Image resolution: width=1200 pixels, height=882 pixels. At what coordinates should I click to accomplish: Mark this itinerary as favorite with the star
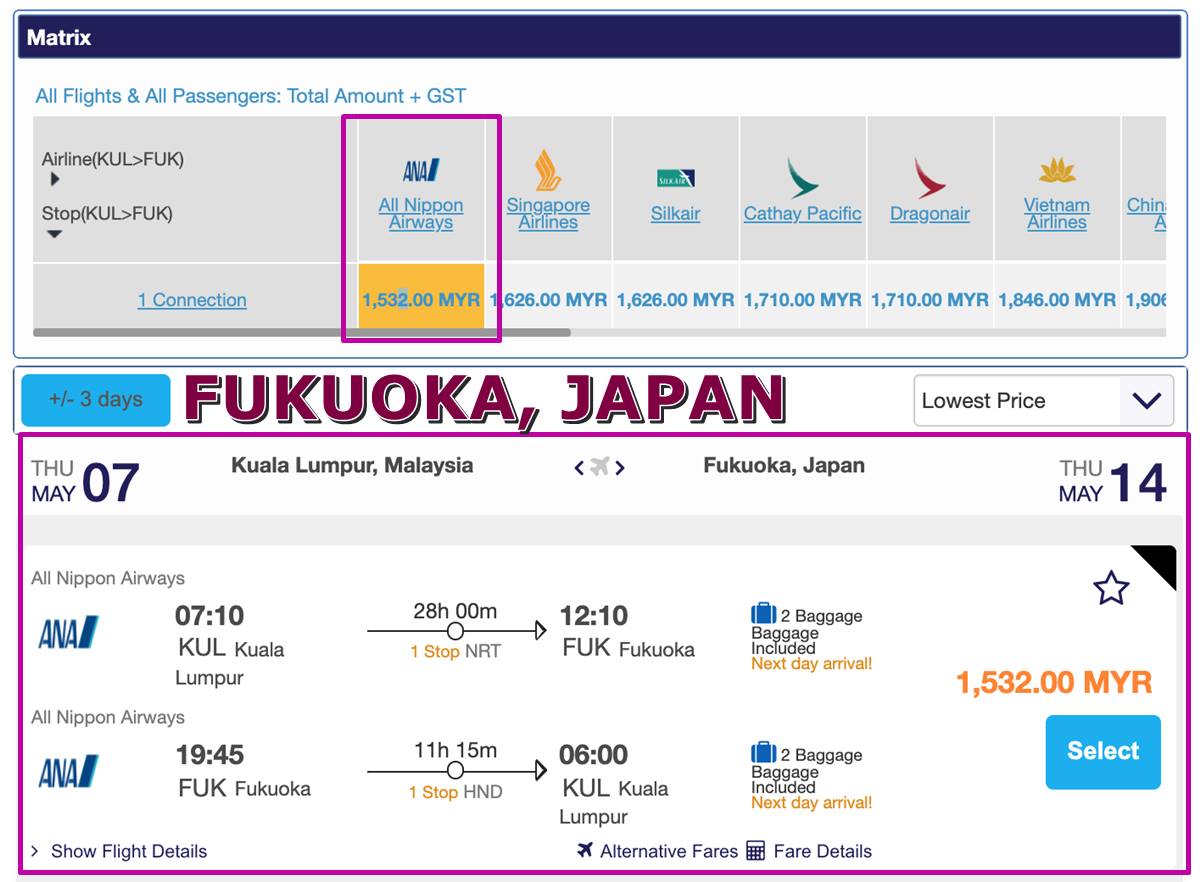point(1111,588)
